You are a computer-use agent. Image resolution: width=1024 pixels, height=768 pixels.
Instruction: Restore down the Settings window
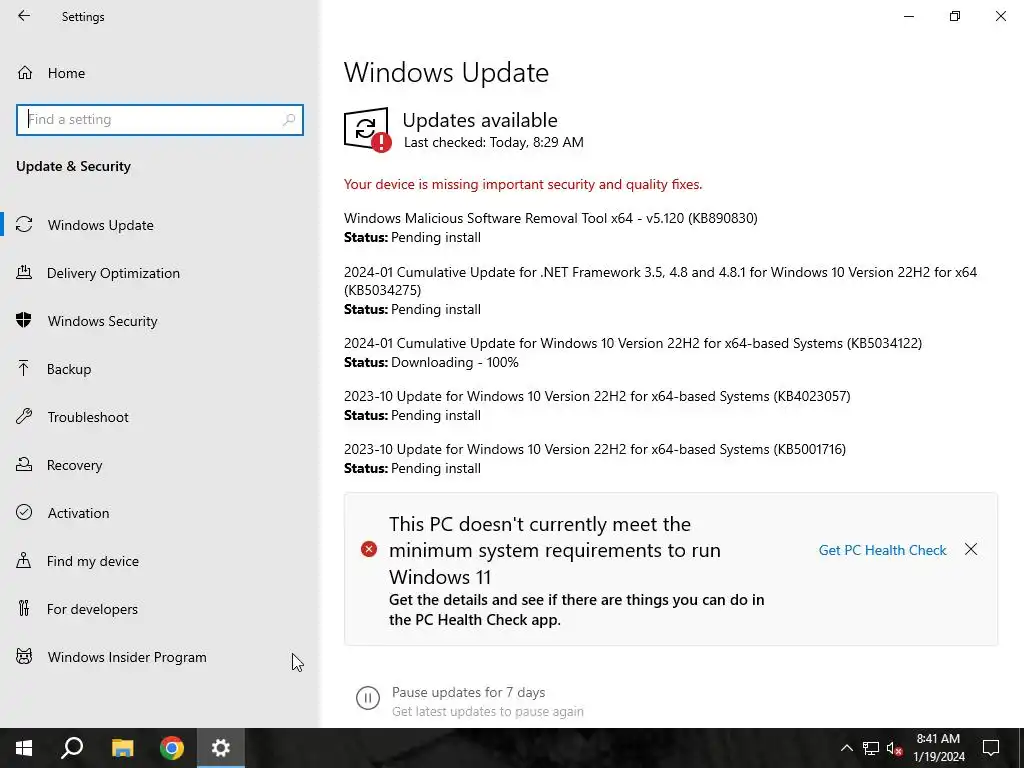coord(955,16)
